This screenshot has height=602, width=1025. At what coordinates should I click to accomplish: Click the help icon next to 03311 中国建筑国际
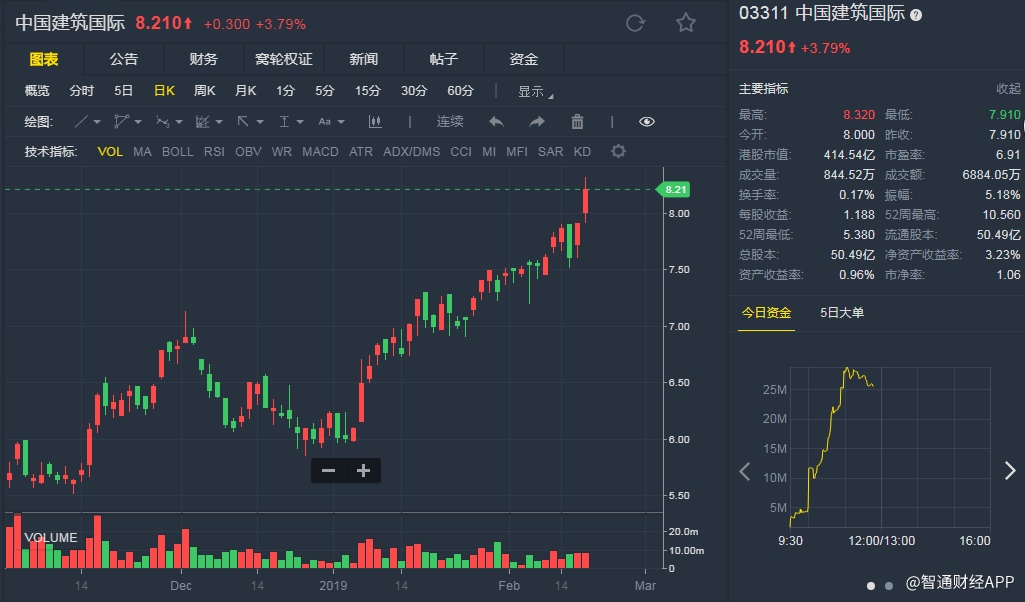pyautogui.click(x=916, y=15)
